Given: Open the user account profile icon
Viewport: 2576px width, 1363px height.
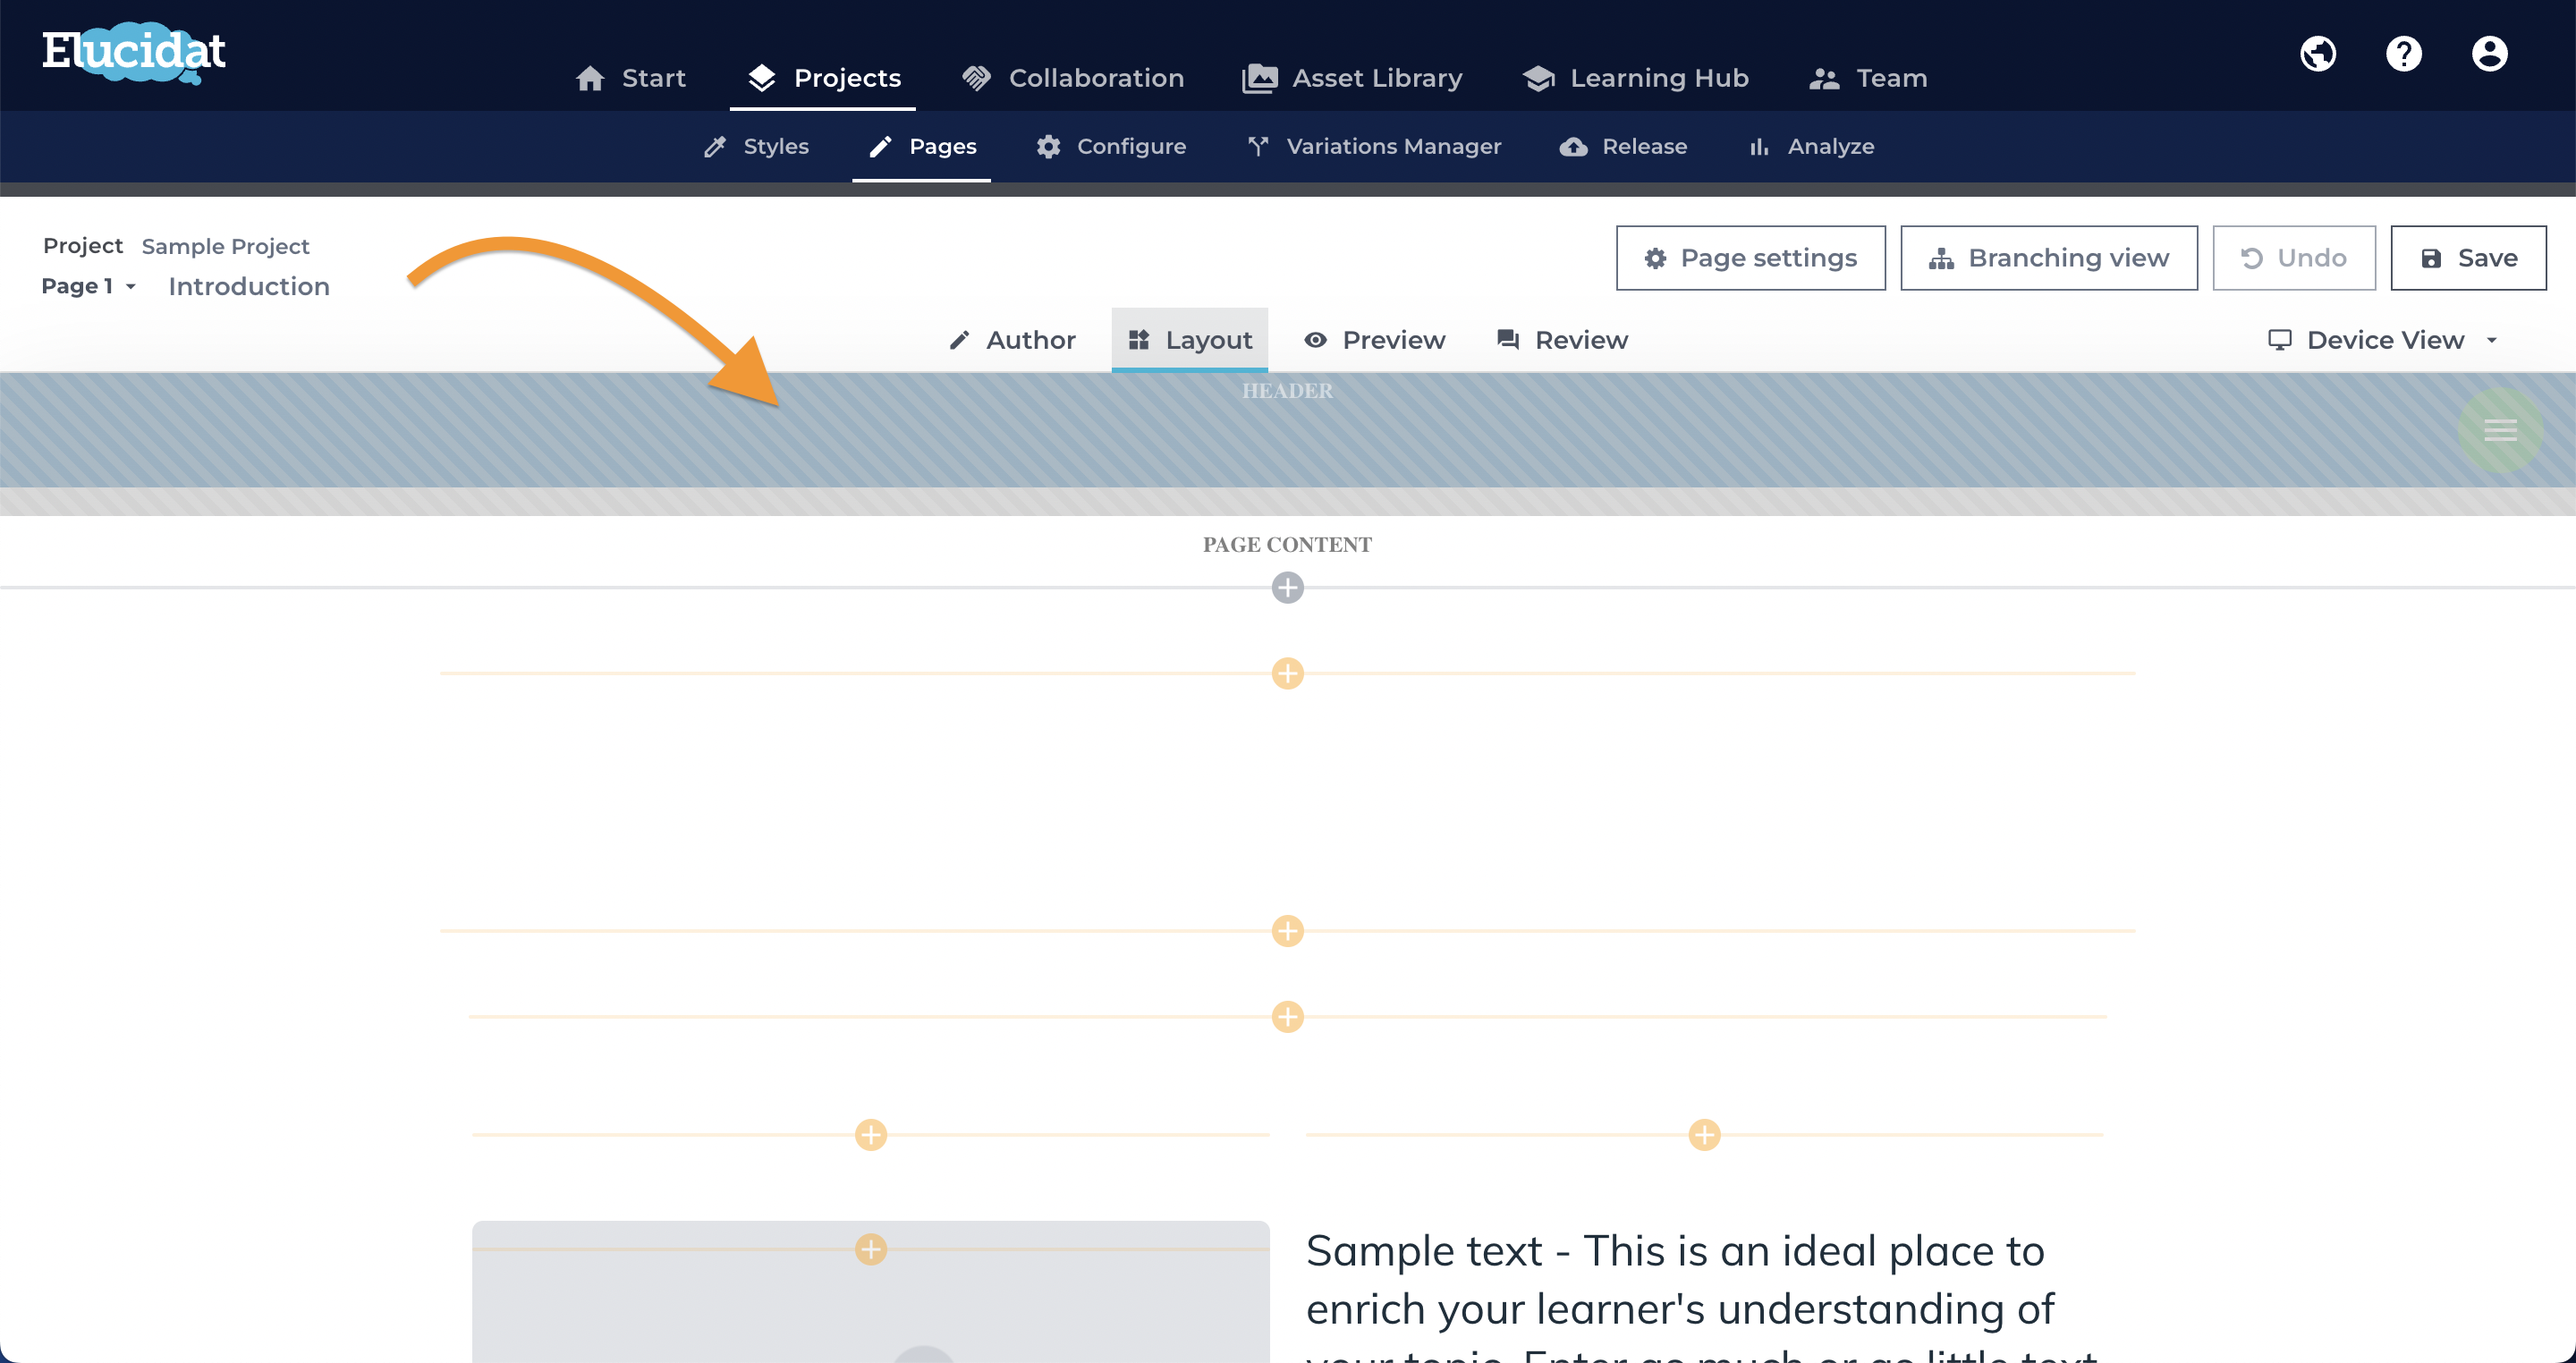Looking at the screenshot, I should click(2489, 53).
